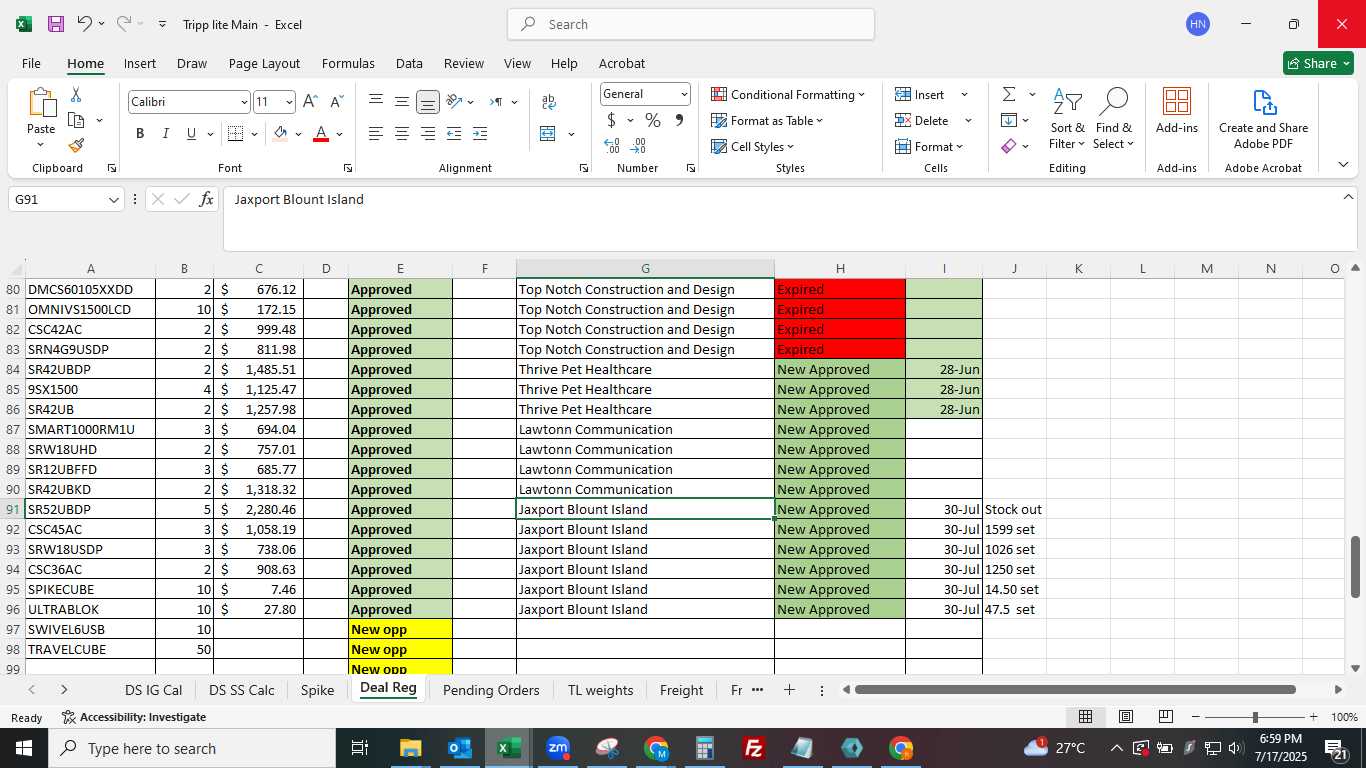Screen dimensions: 1366x768
Task: Open Excel from the Windows taskbar
Action: tap(509, 748)
